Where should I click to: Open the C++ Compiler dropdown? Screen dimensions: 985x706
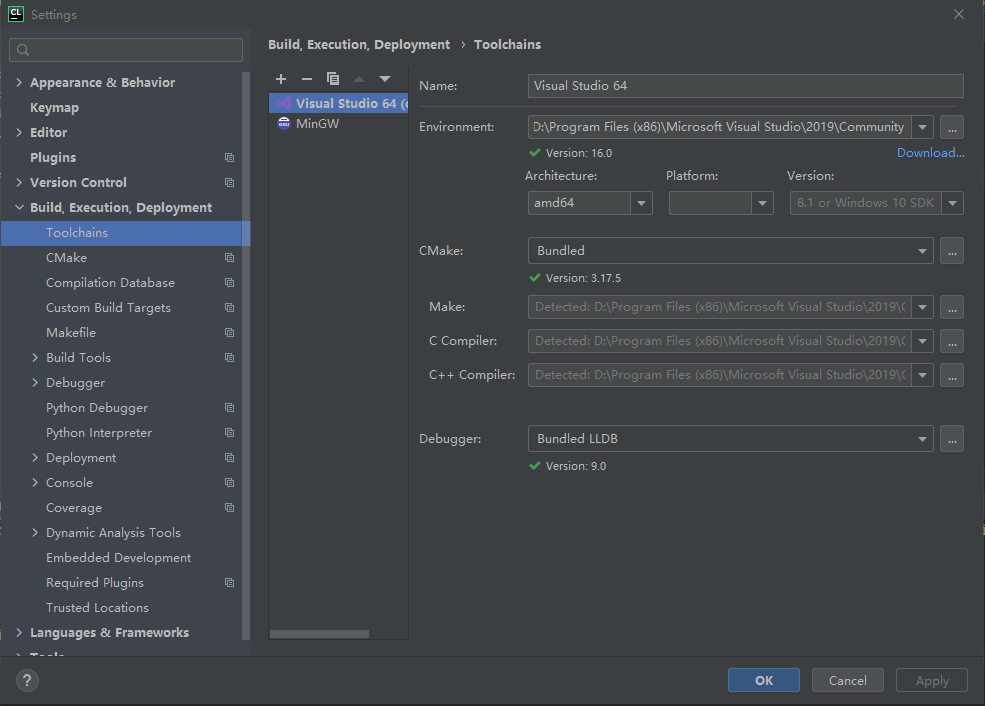click(922, 375)
